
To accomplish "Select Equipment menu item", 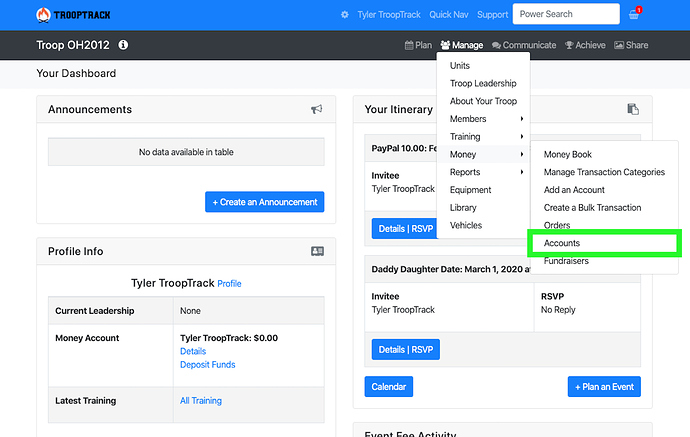I will 483,190.
